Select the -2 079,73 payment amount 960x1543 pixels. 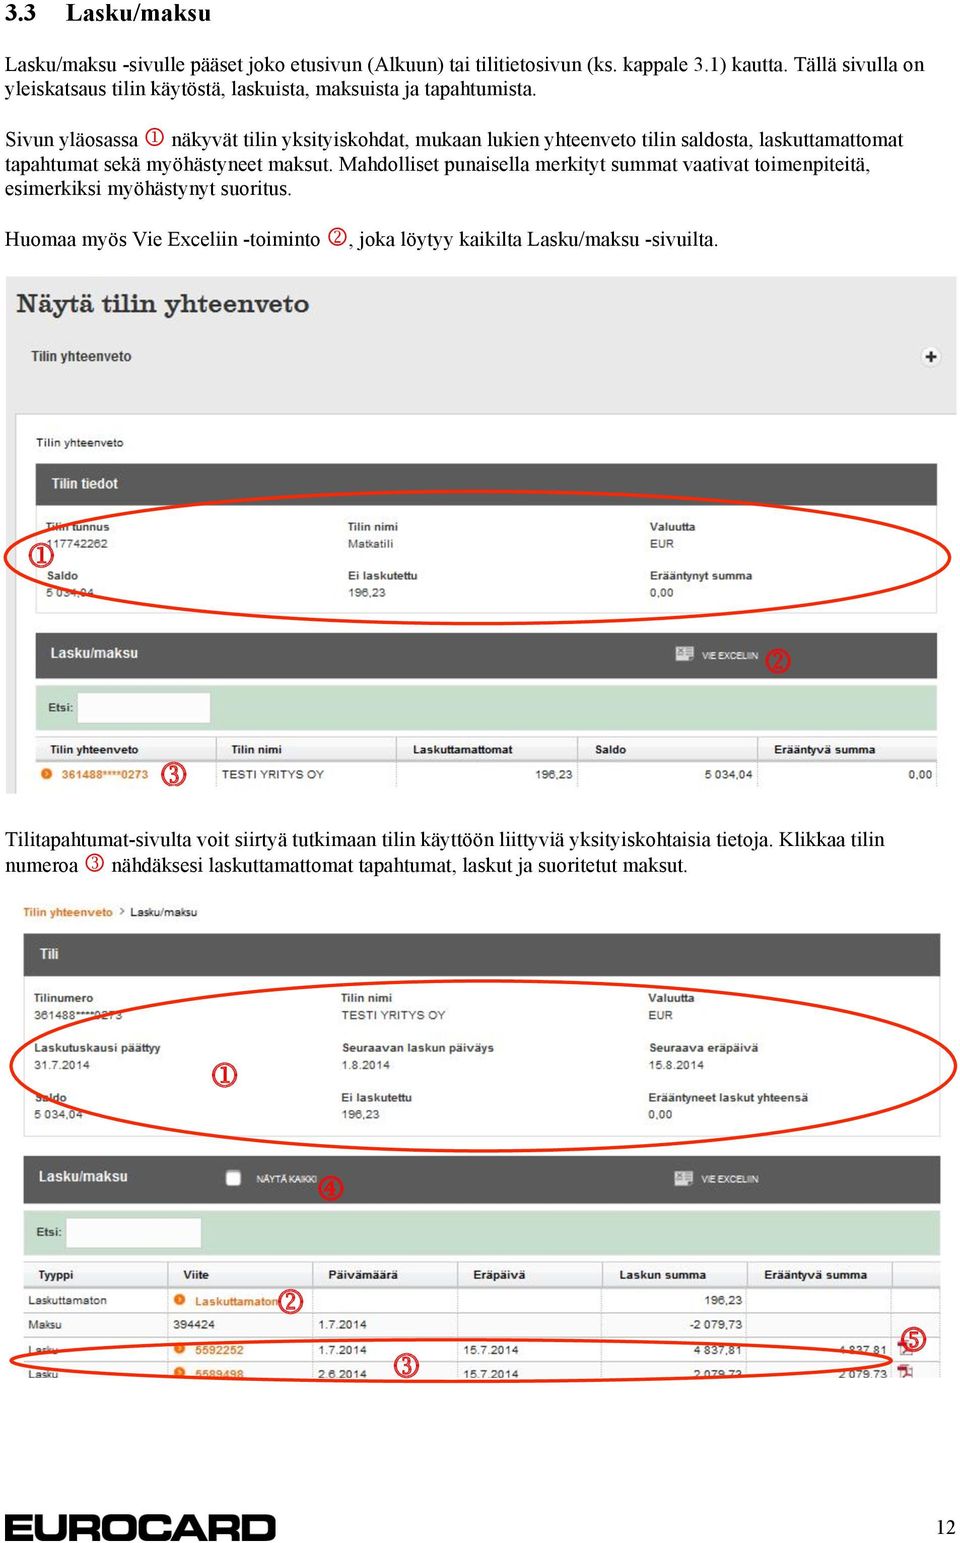pos(716,1325)
